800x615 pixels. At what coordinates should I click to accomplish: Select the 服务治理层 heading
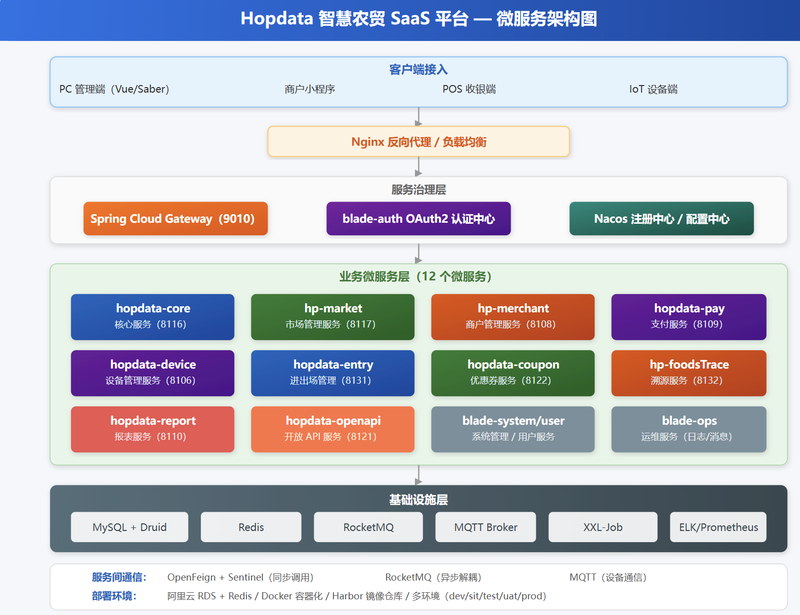418,190
